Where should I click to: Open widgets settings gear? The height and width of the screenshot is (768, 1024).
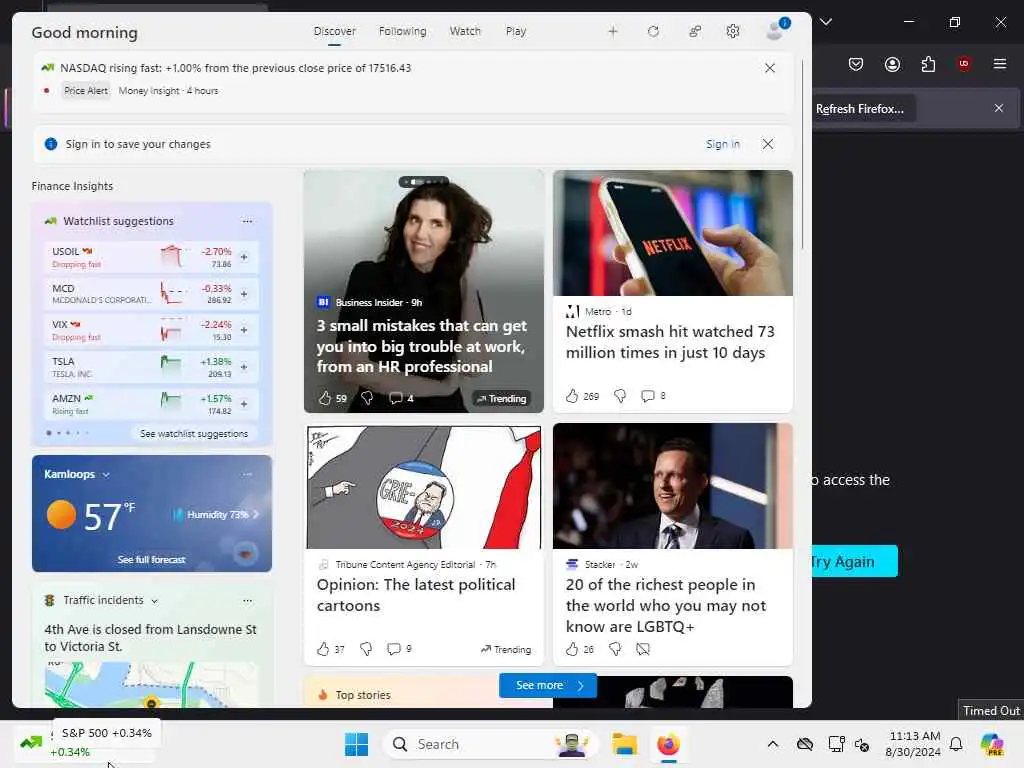click(733, 31)
